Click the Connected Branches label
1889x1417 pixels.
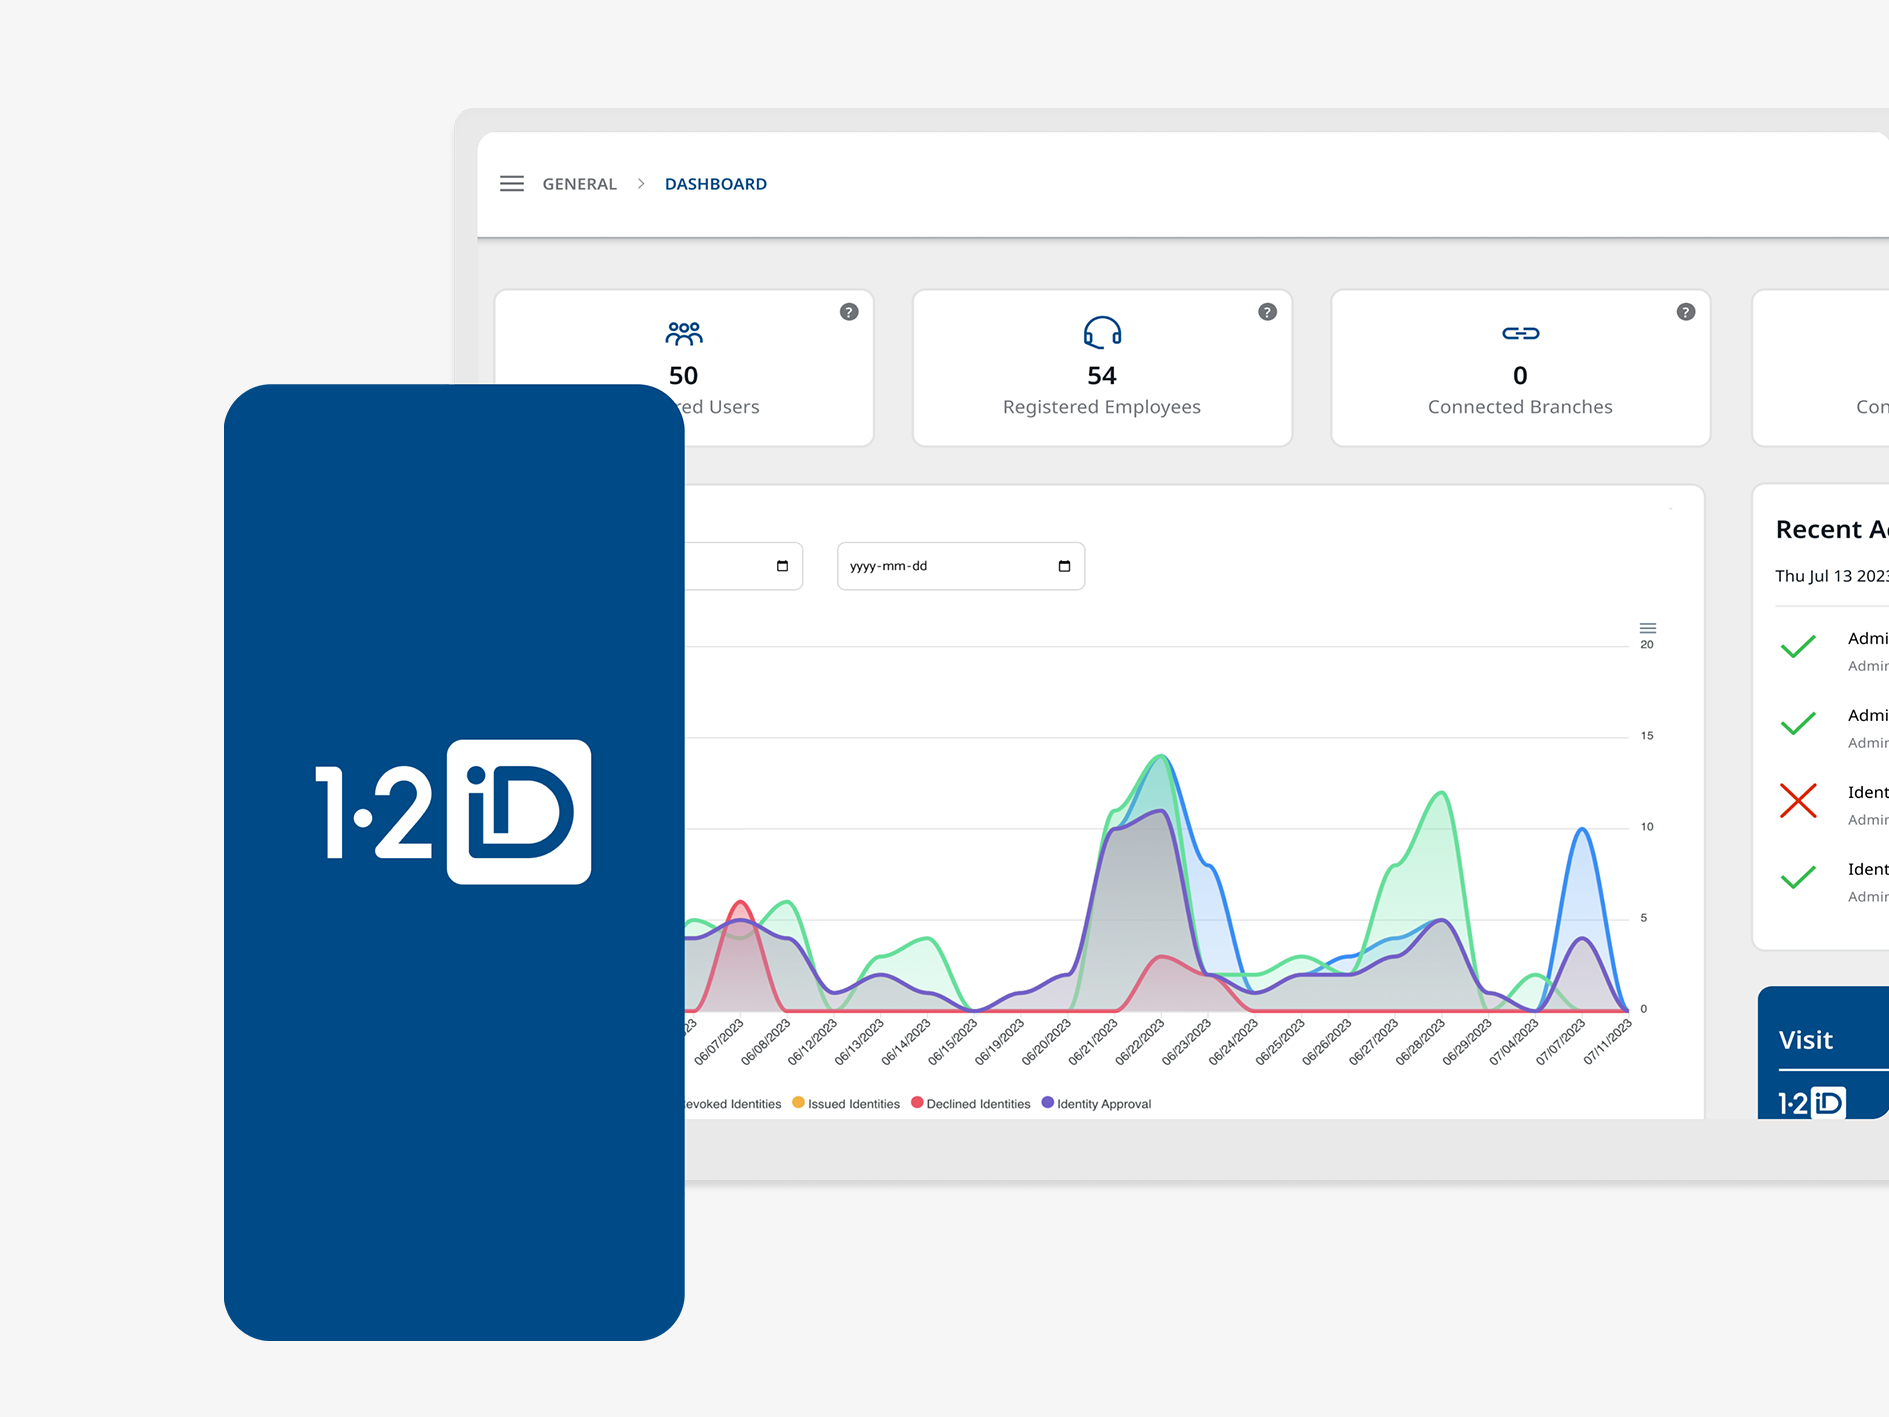1520,407
